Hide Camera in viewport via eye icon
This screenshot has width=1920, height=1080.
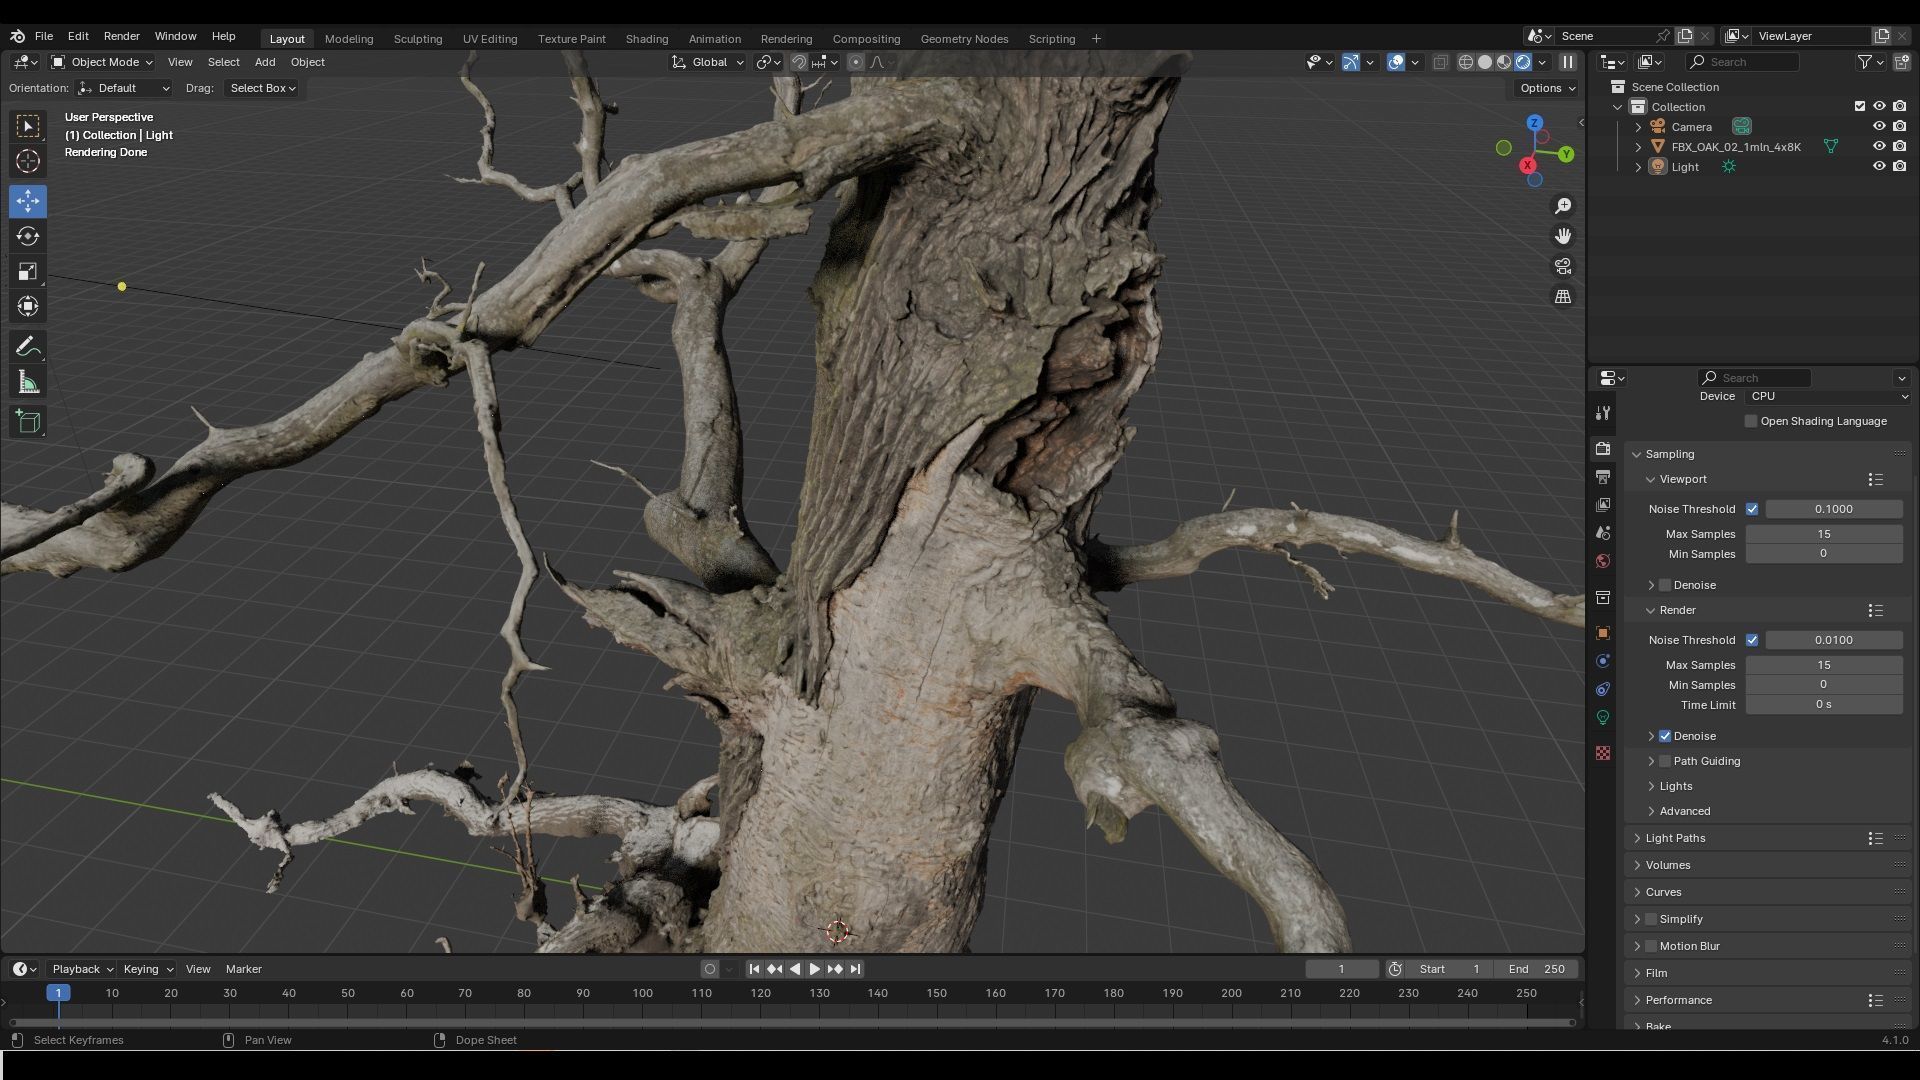point(1879,126)
